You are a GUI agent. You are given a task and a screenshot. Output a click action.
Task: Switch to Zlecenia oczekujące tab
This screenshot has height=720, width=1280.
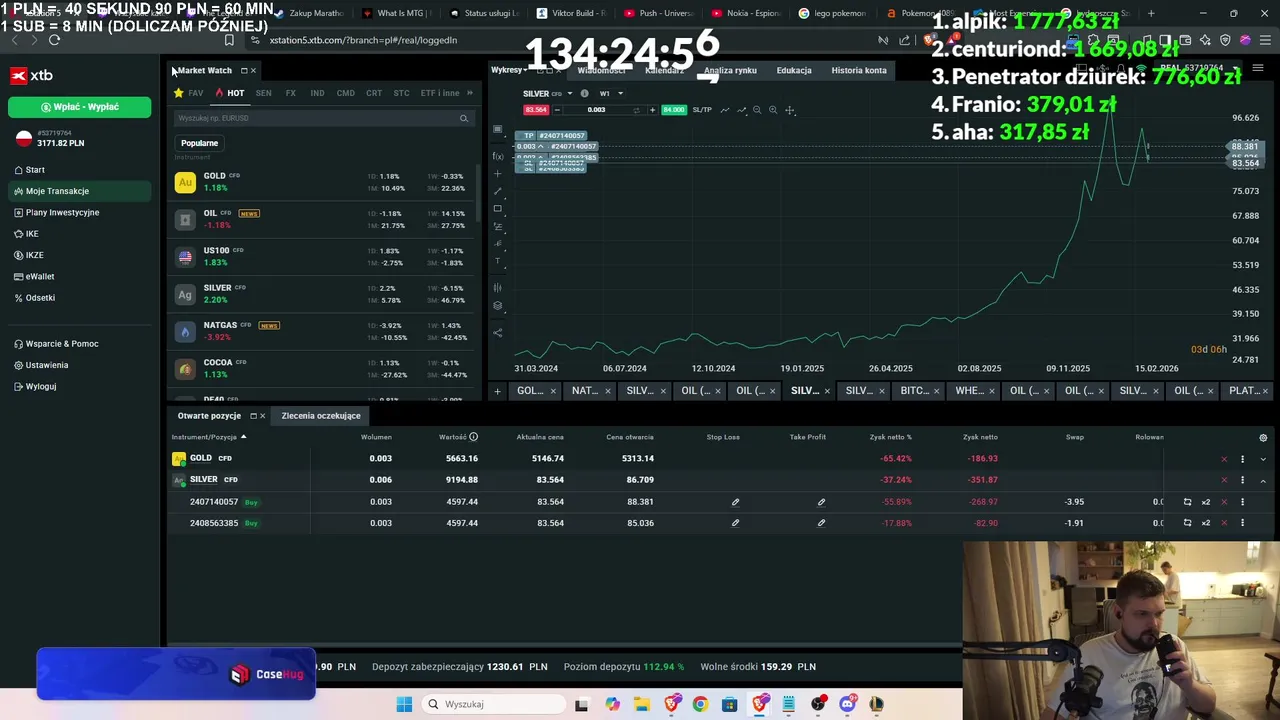point(321,416)
